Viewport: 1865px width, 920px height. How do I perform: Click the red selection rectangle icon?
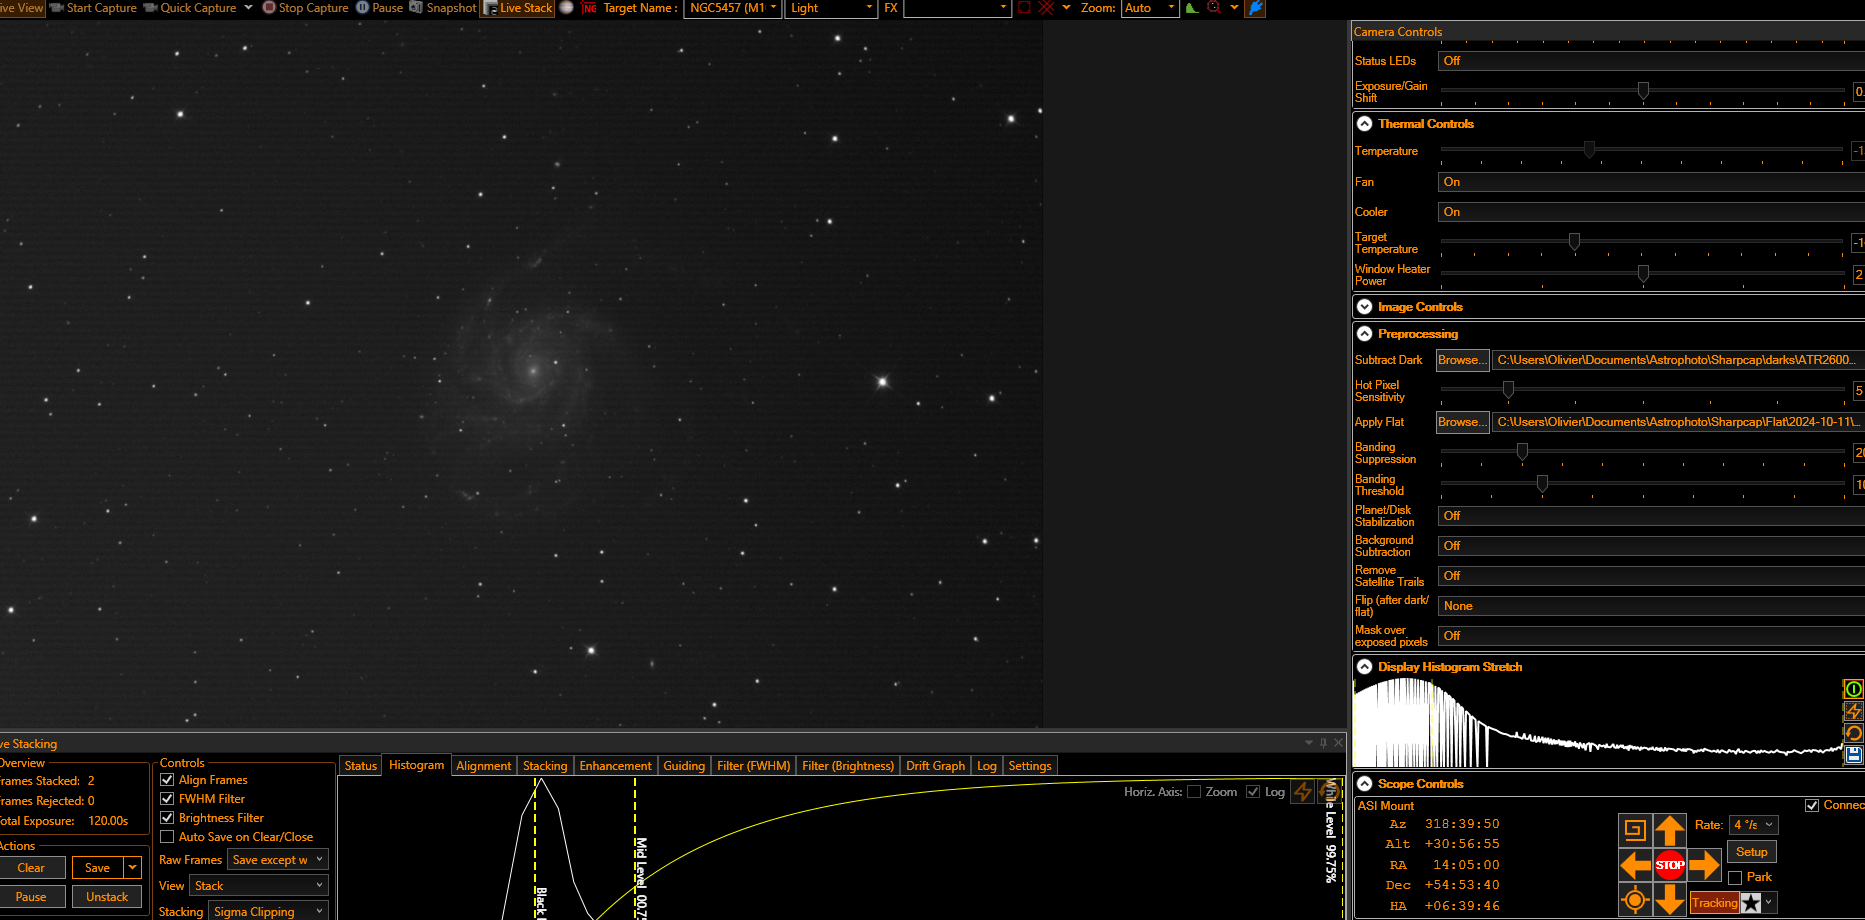pyautogui.click(x=1024, y=8)
